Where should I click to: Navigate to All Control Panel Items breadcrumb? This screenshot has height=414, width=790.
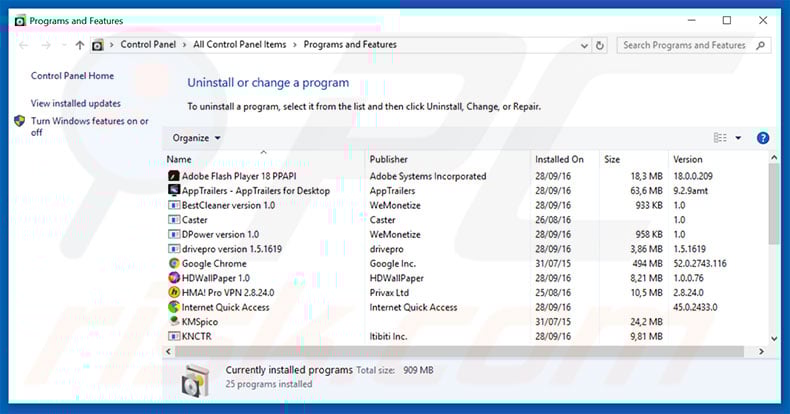coord(240,44)
